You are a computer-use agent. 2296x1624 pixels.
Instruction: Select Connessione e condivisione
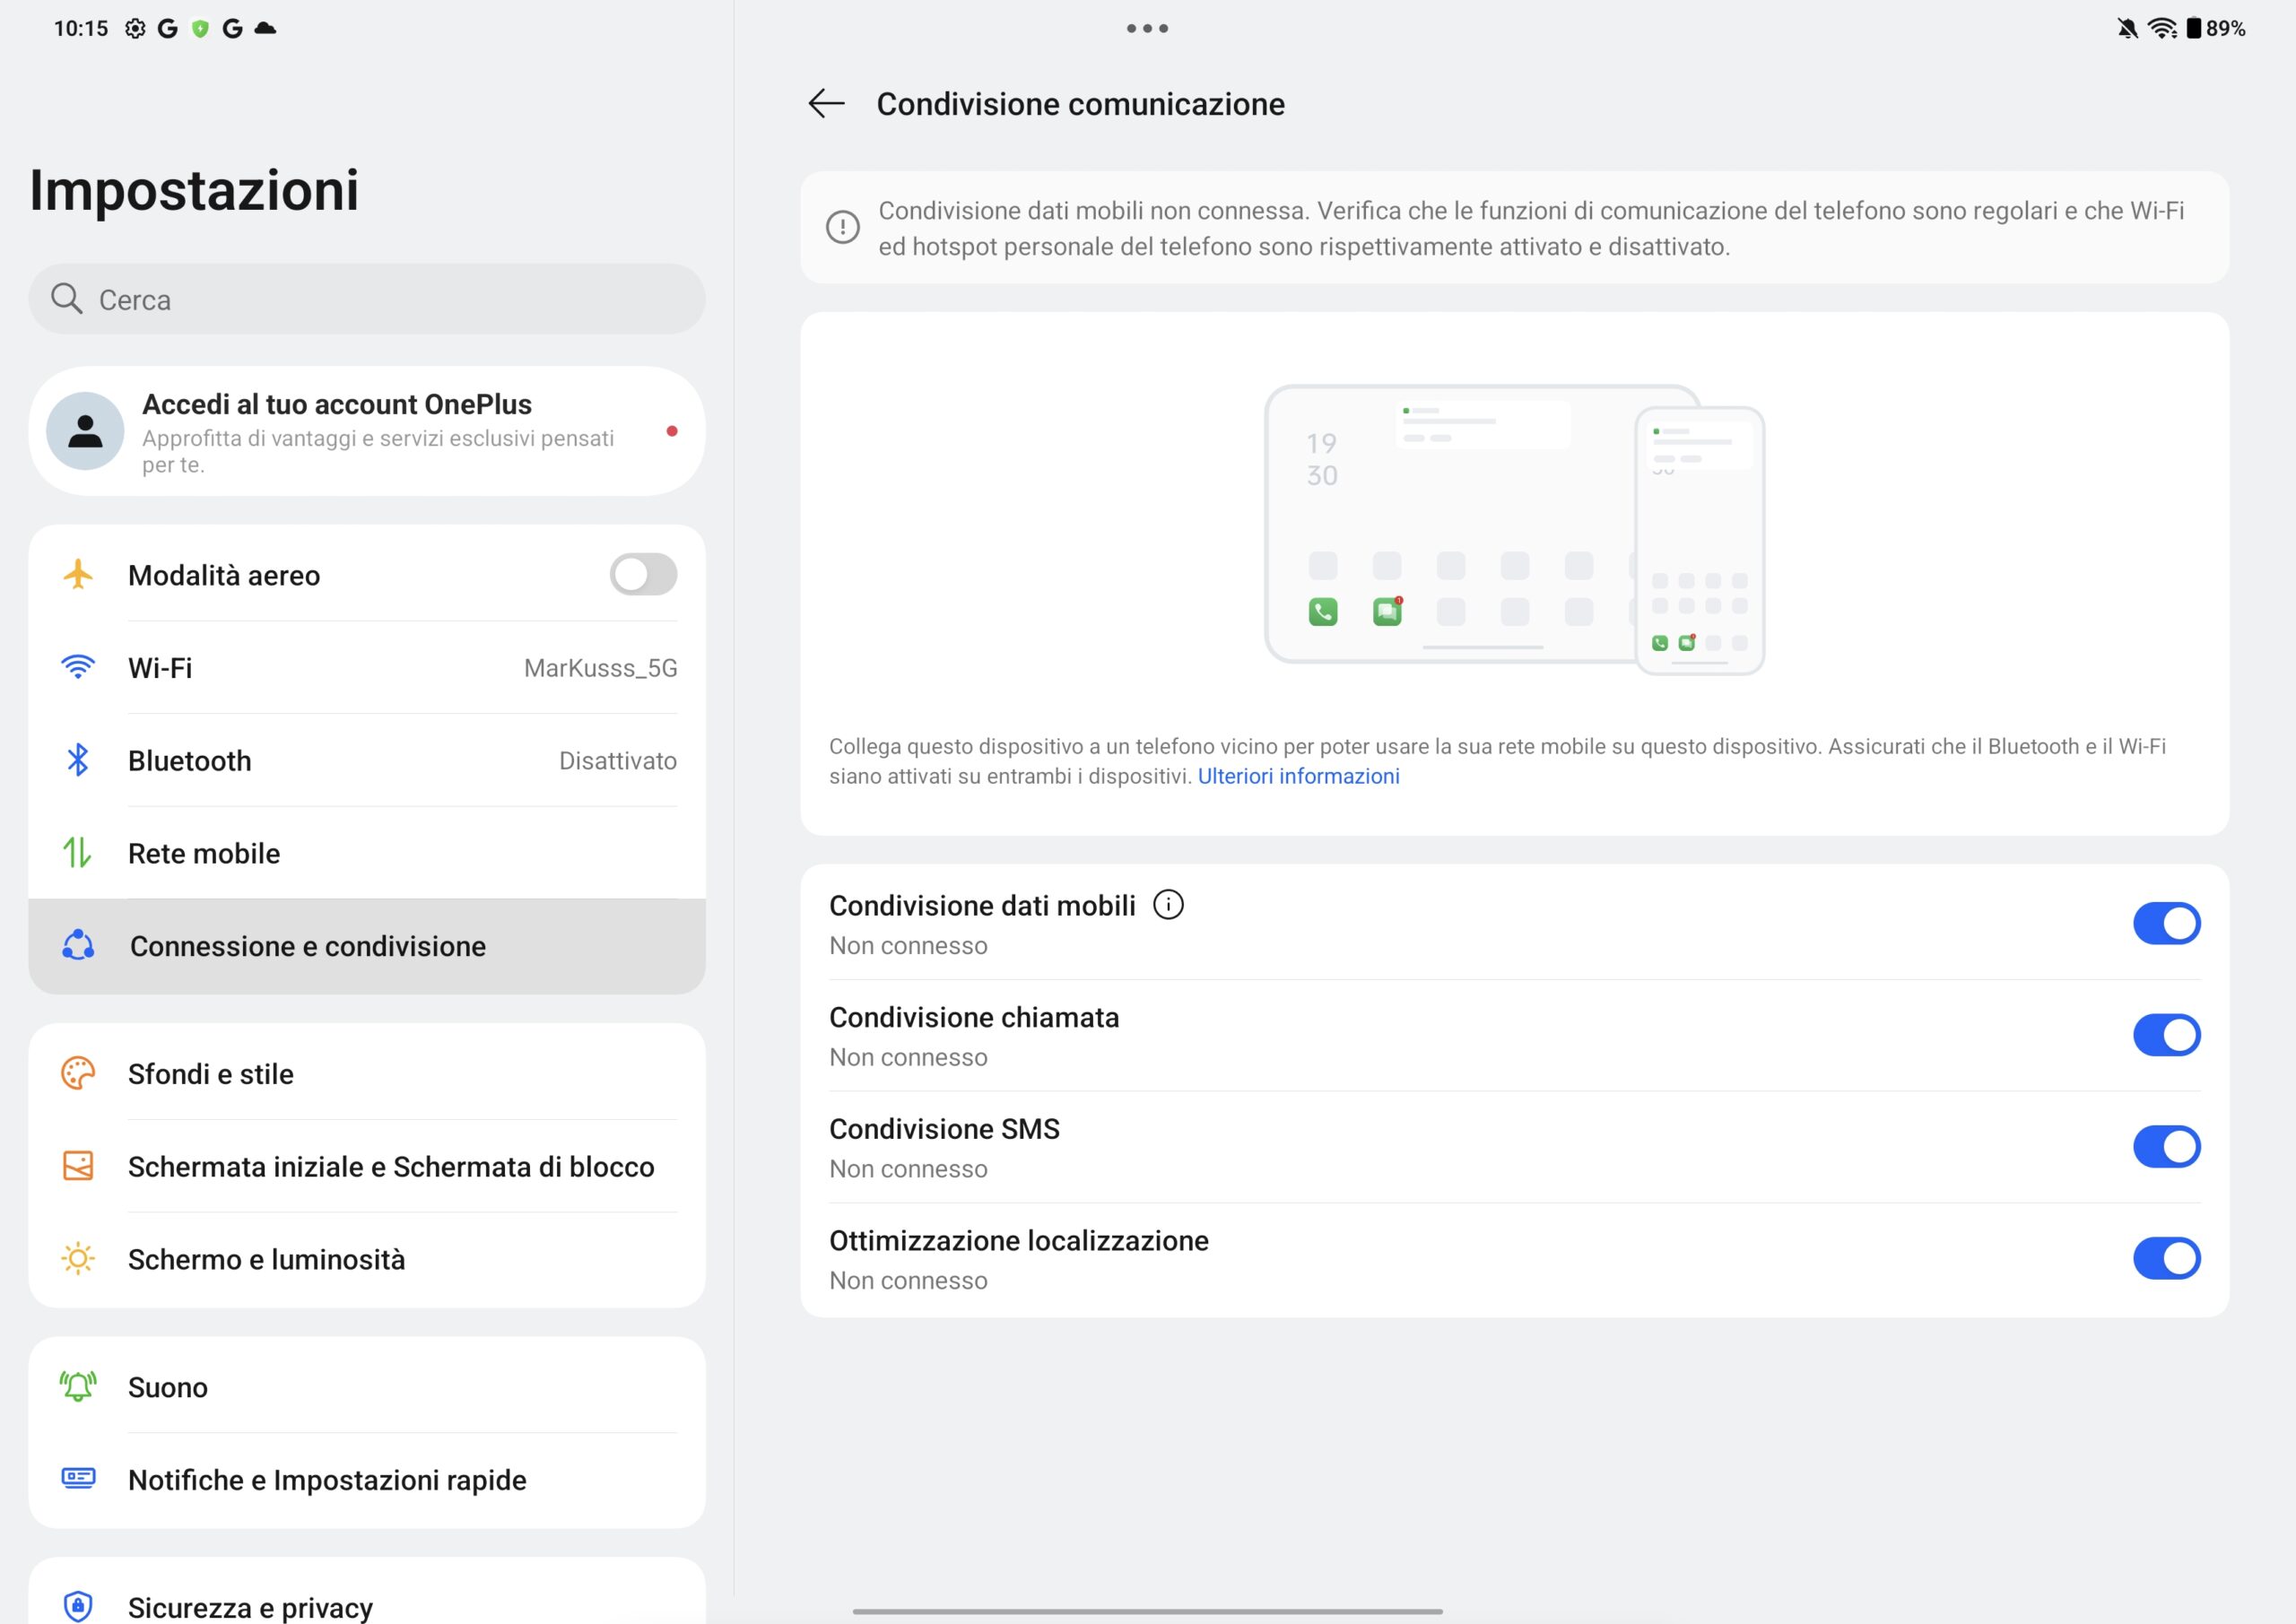click(x=367, y=945)
